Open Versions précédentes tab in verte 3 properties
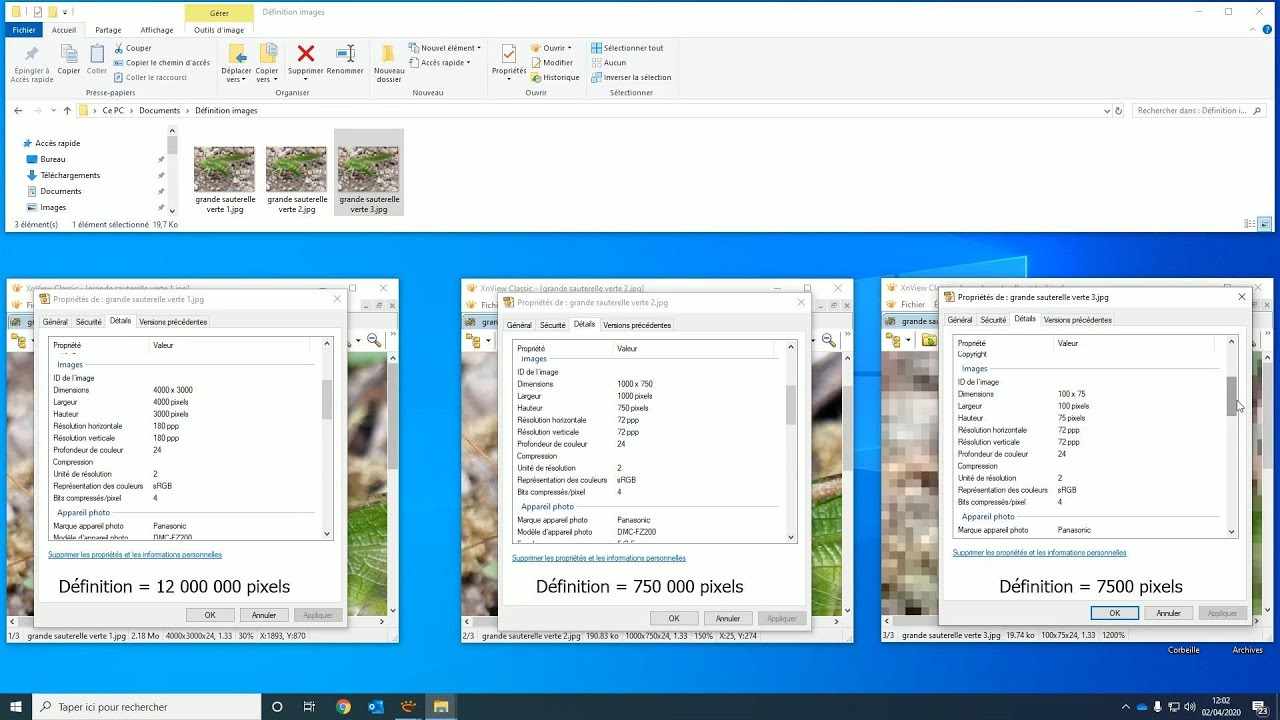The image size is (1280, 720). click(1077, 320)
